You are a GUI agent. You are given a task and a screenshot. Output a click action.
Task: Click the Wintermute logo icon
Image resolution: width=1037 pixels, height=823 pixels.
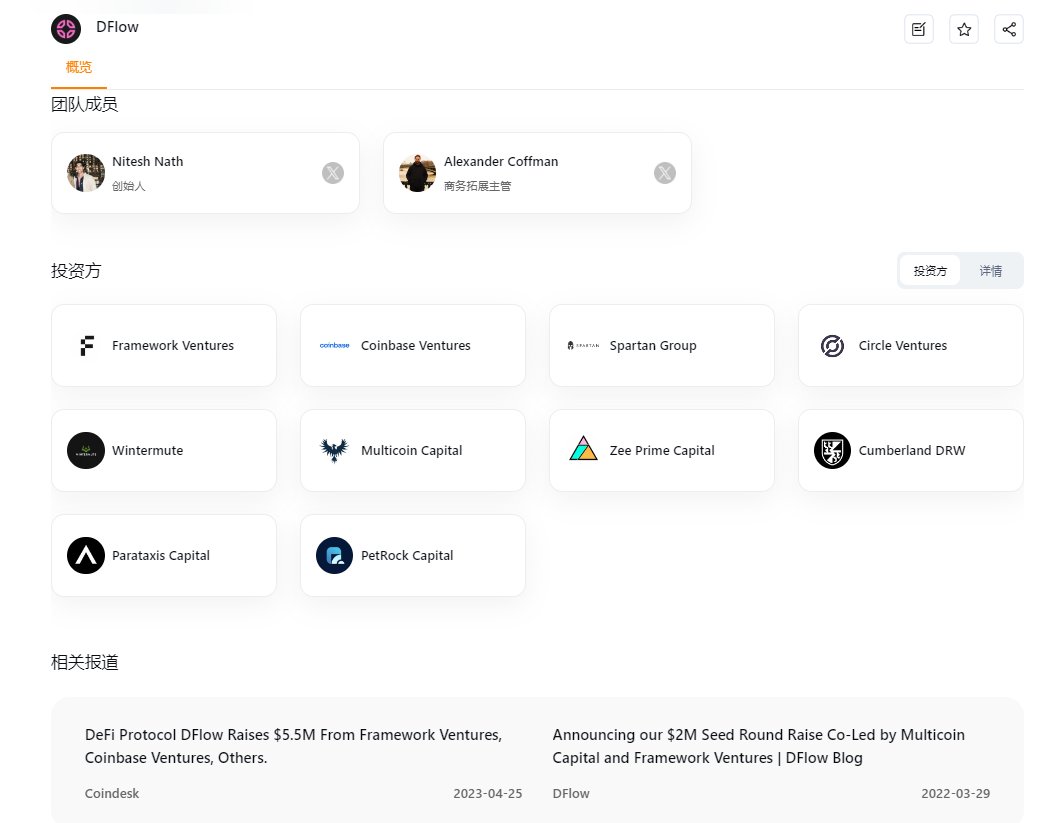pyautogui.click(x=86, y=451)
